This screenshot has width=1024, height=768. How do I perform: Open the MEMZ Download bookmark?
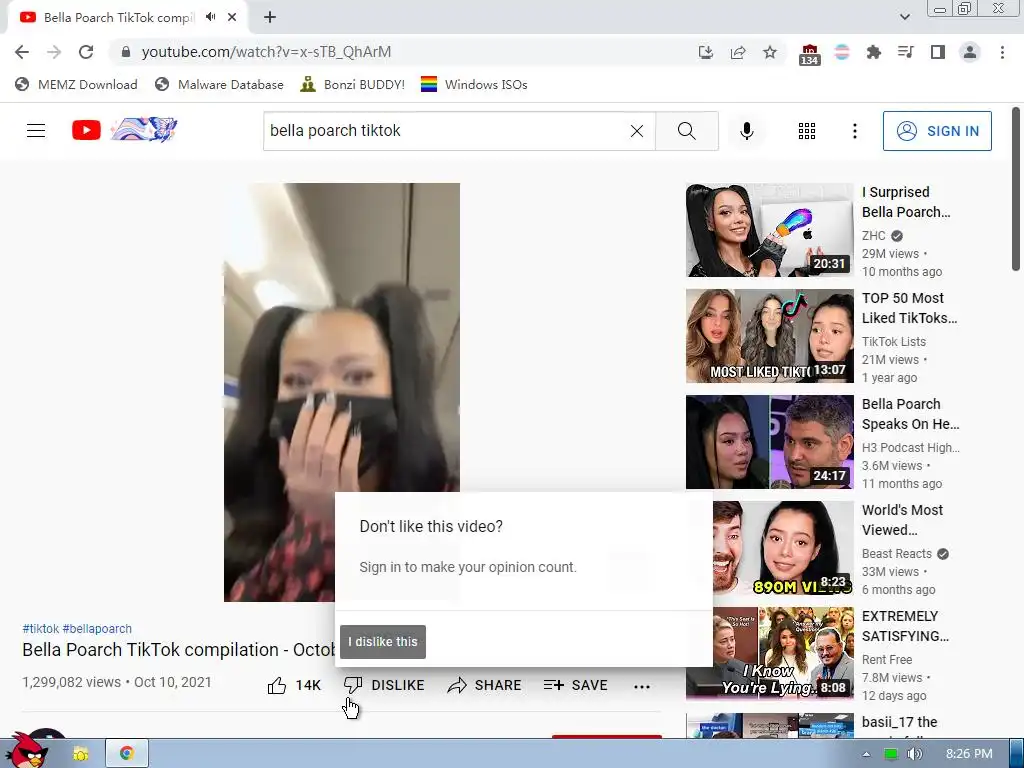point(76,85)
